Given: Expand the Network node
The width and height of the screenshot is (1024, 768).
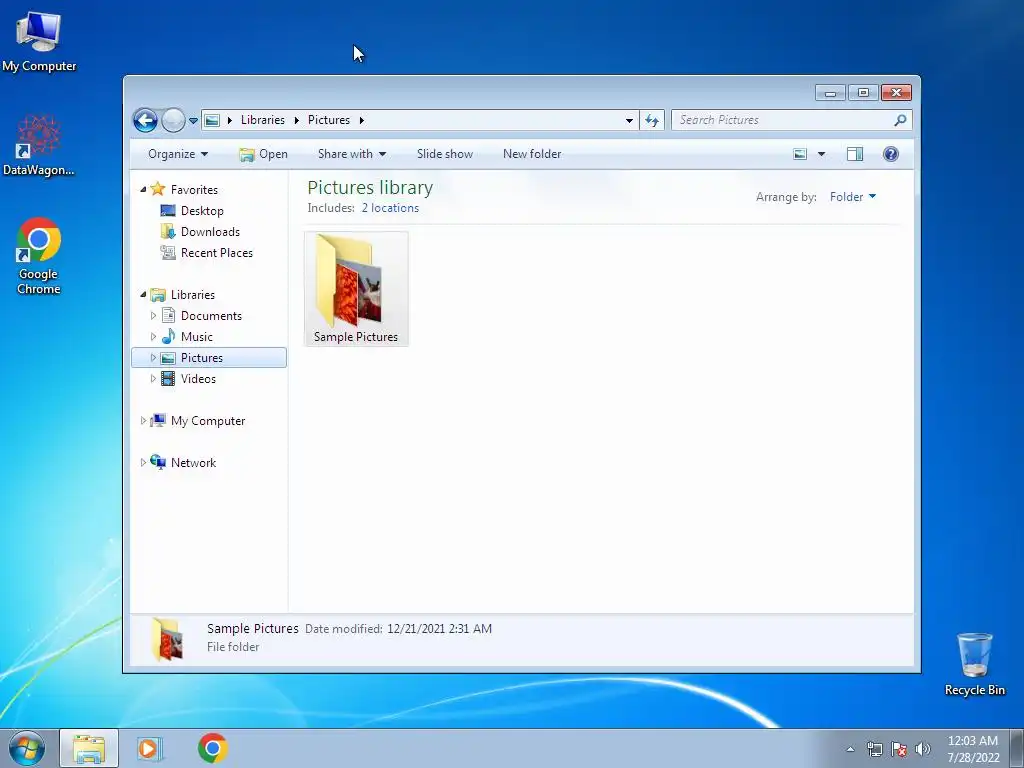Looking at the screenshot, I should click(143, 463).
